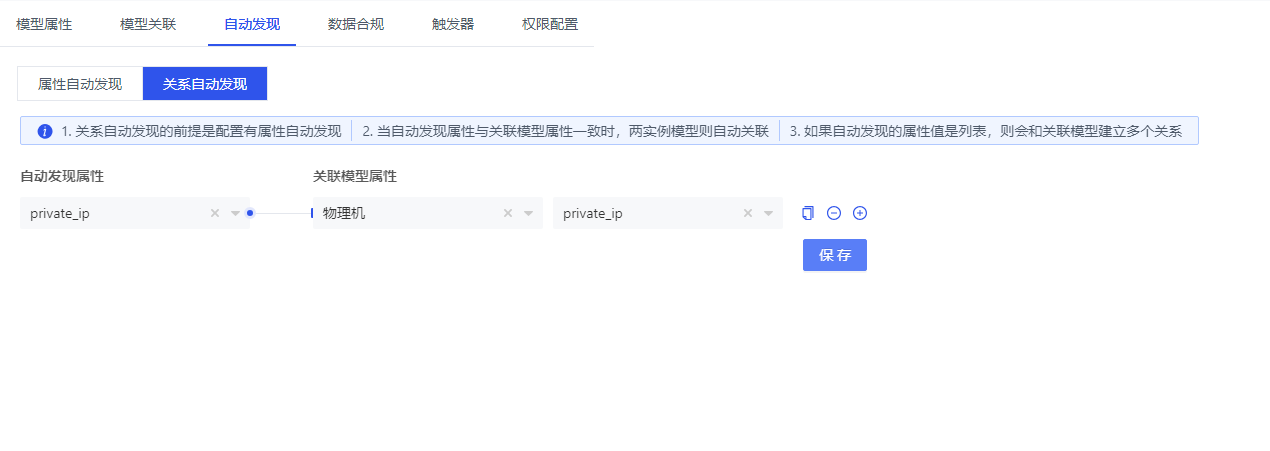Click the notice text 两实例模型则自动关联
Image resolution: width=1270 pixels, height=451 pixels.
point(699,131)
